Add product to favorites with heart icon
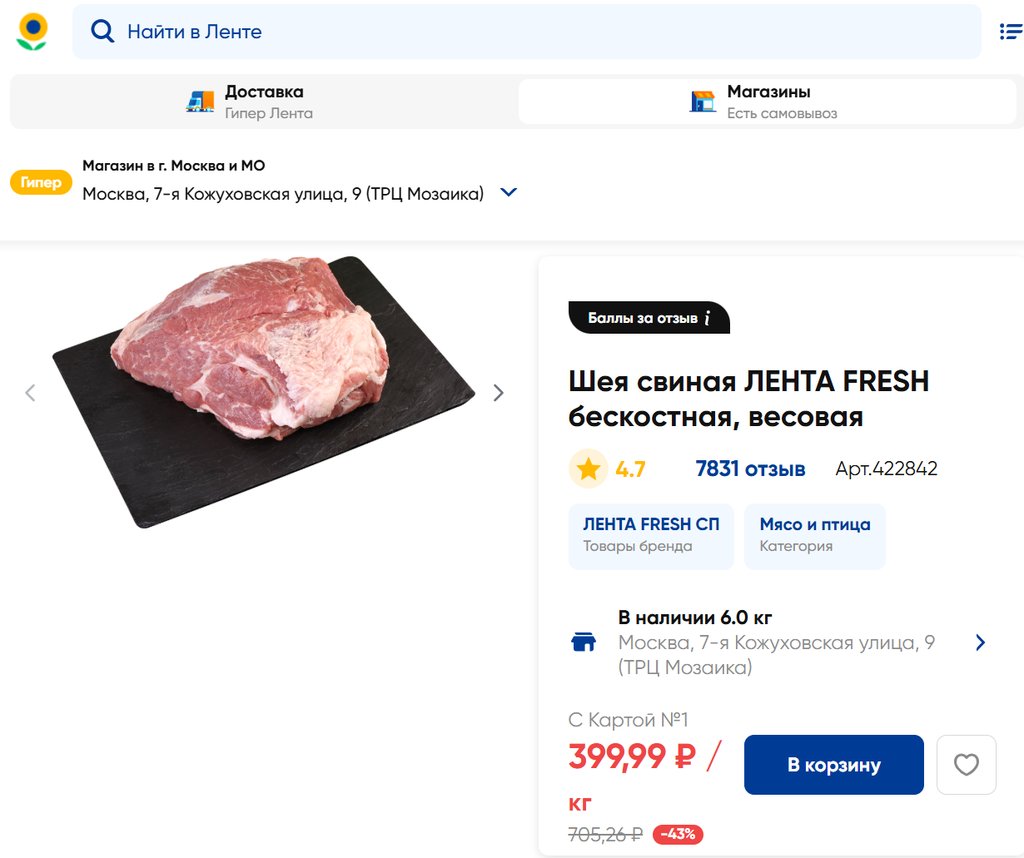 click(x=966, y=765)
